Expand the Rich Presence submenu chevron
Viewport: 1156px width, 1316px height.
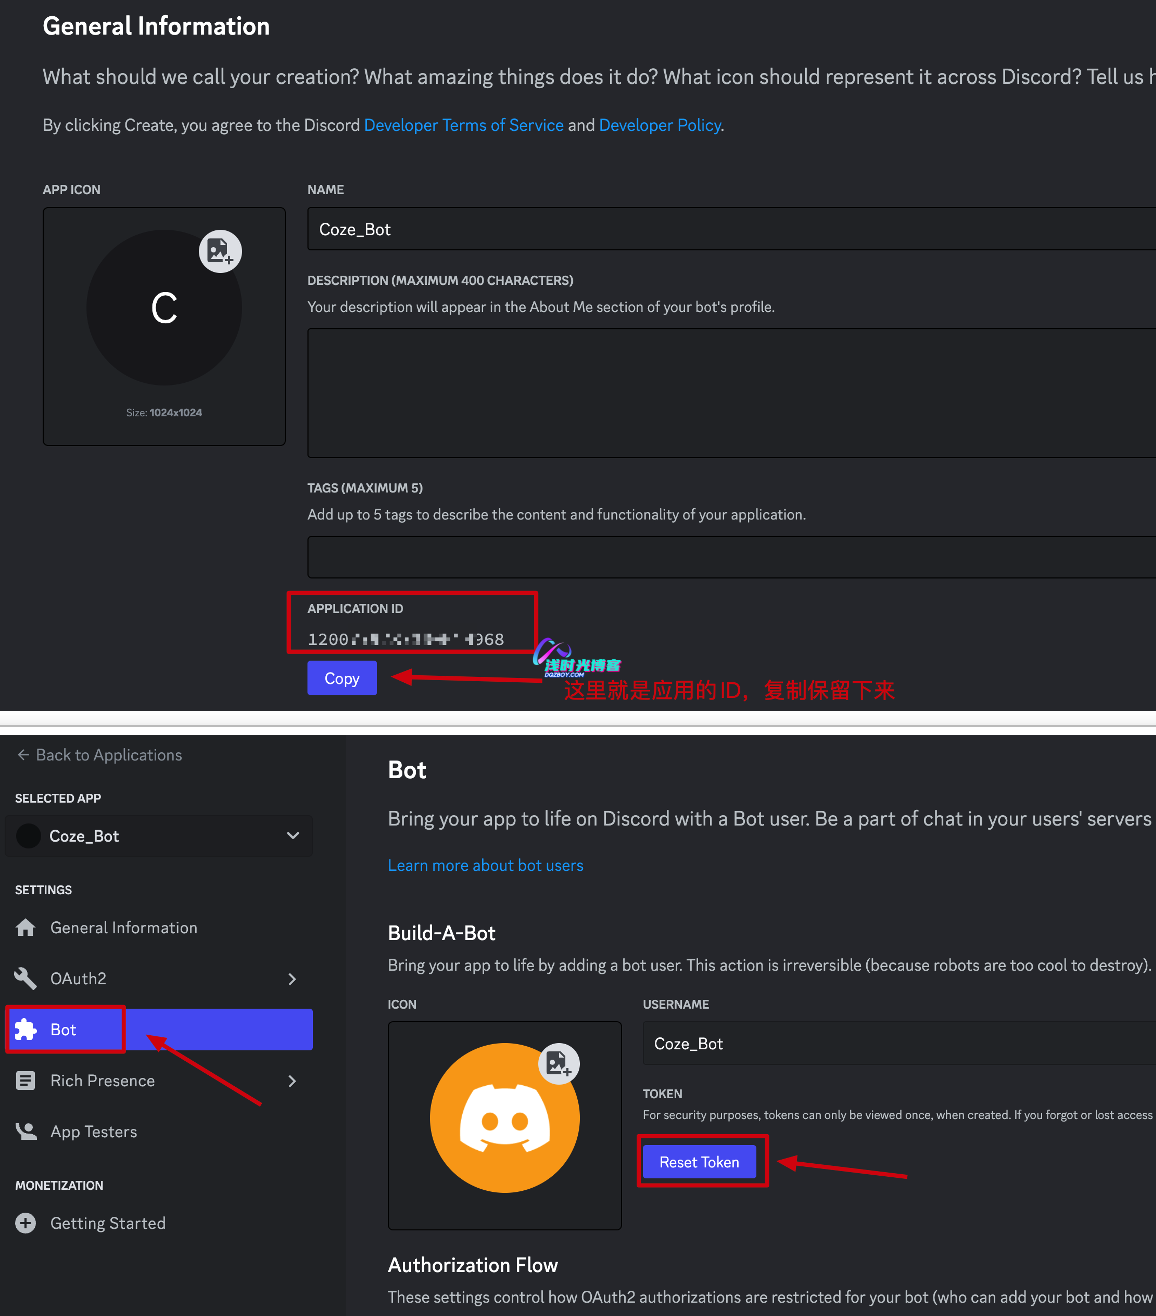point(292,1081)
